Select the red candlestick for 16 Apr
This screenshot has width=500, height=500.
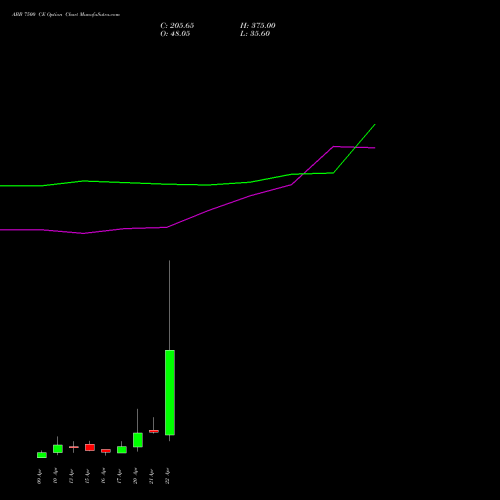(x=106, y=451)
